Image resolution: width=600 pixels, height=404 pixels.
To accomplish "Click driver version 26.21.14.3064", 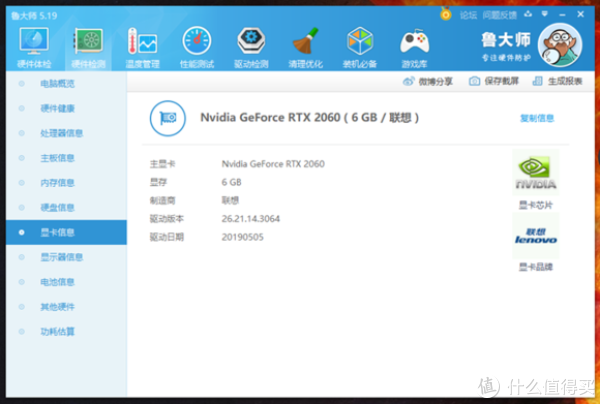I will pos(251,219).
